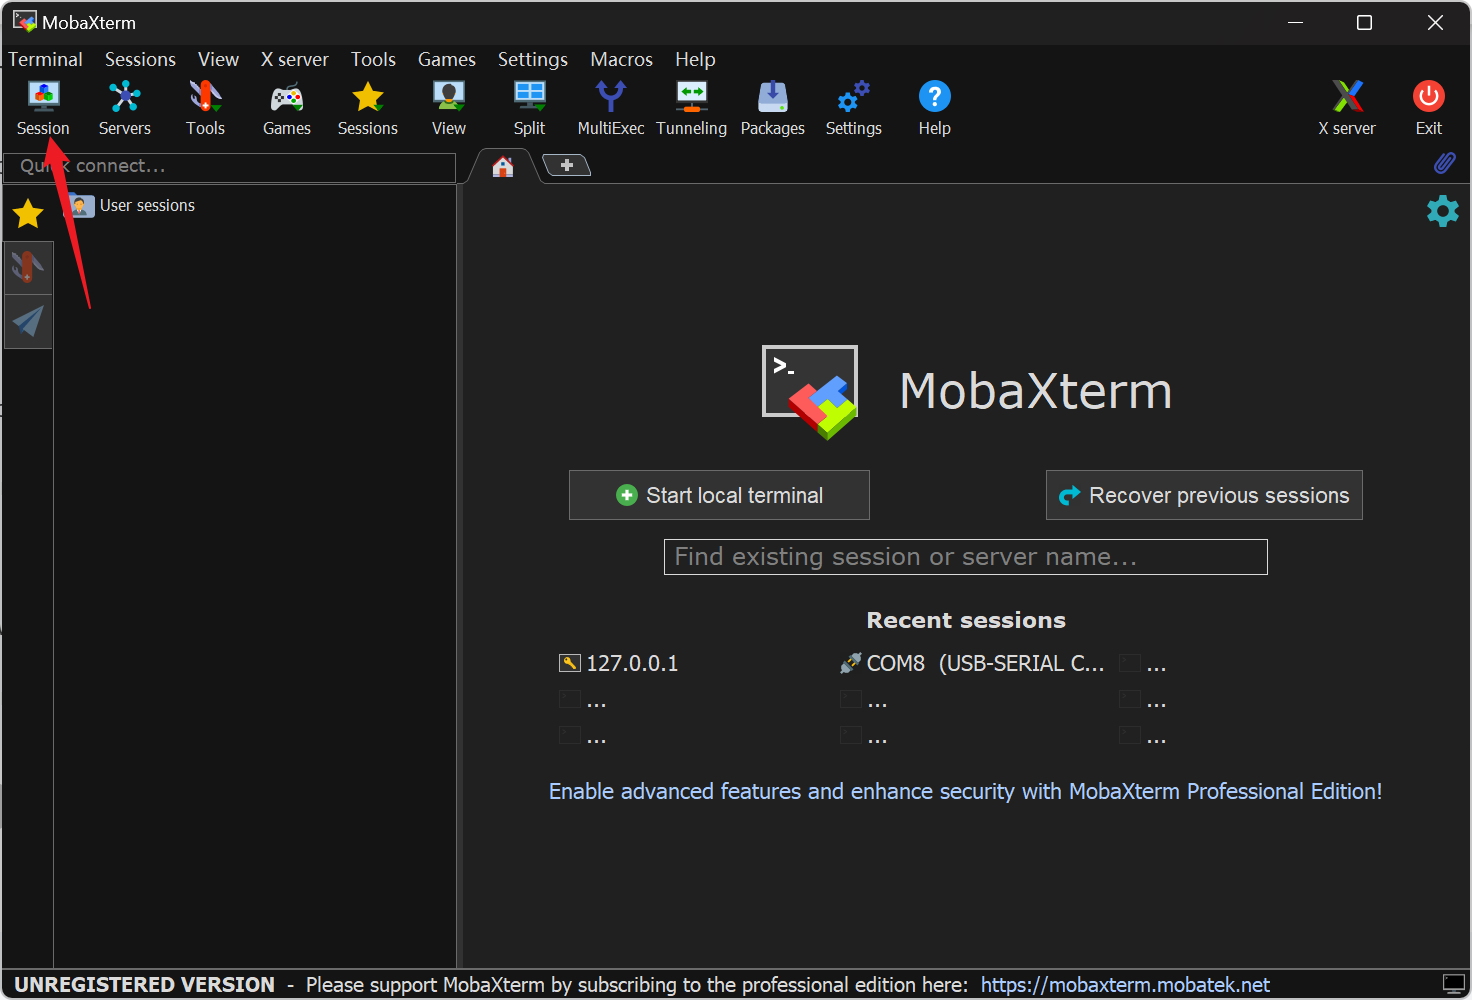Open the Sessions star toolbar icon
1472x1000 pixels.
click(x=368, y=108)
